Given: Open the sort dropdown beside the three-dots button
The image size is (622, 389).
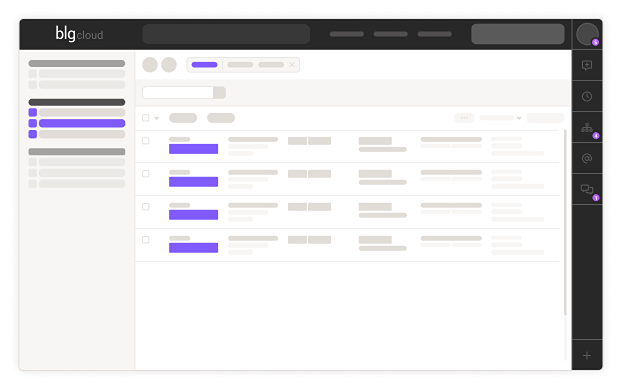Looking at the screenshot, I should point(500,118).
